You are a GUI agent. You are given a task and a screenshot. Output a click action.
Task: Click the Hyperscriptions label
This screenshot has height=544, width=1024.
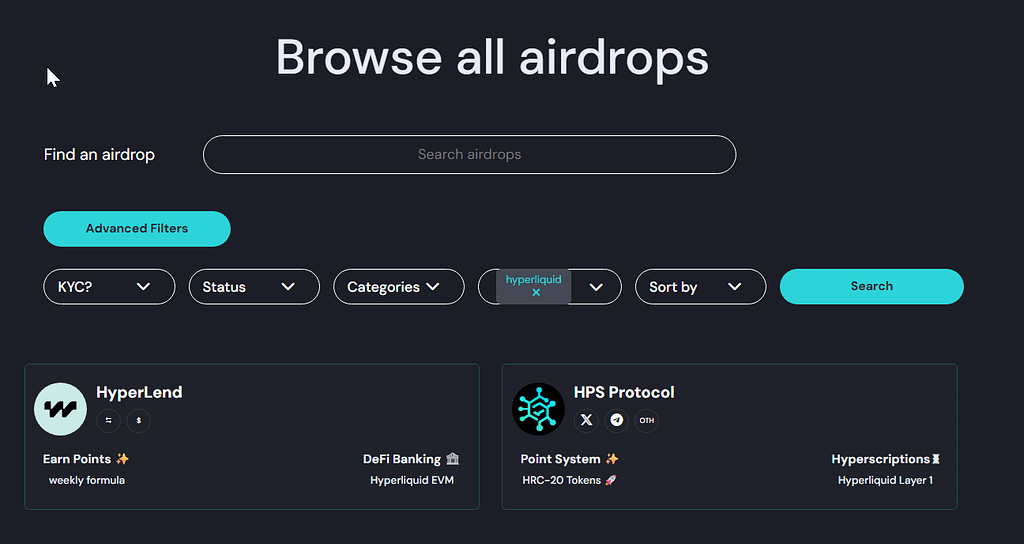885,459
